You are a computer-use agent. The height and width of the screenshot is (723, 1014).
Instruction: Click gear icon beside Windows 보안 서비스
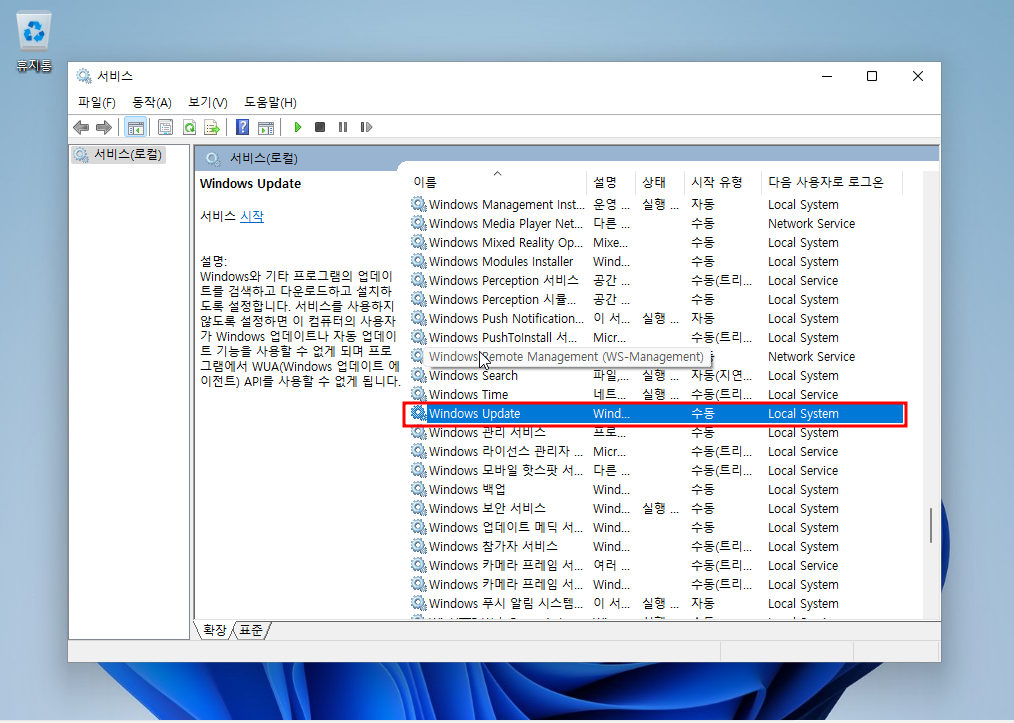pyautogui.click(x=418, y=508)
